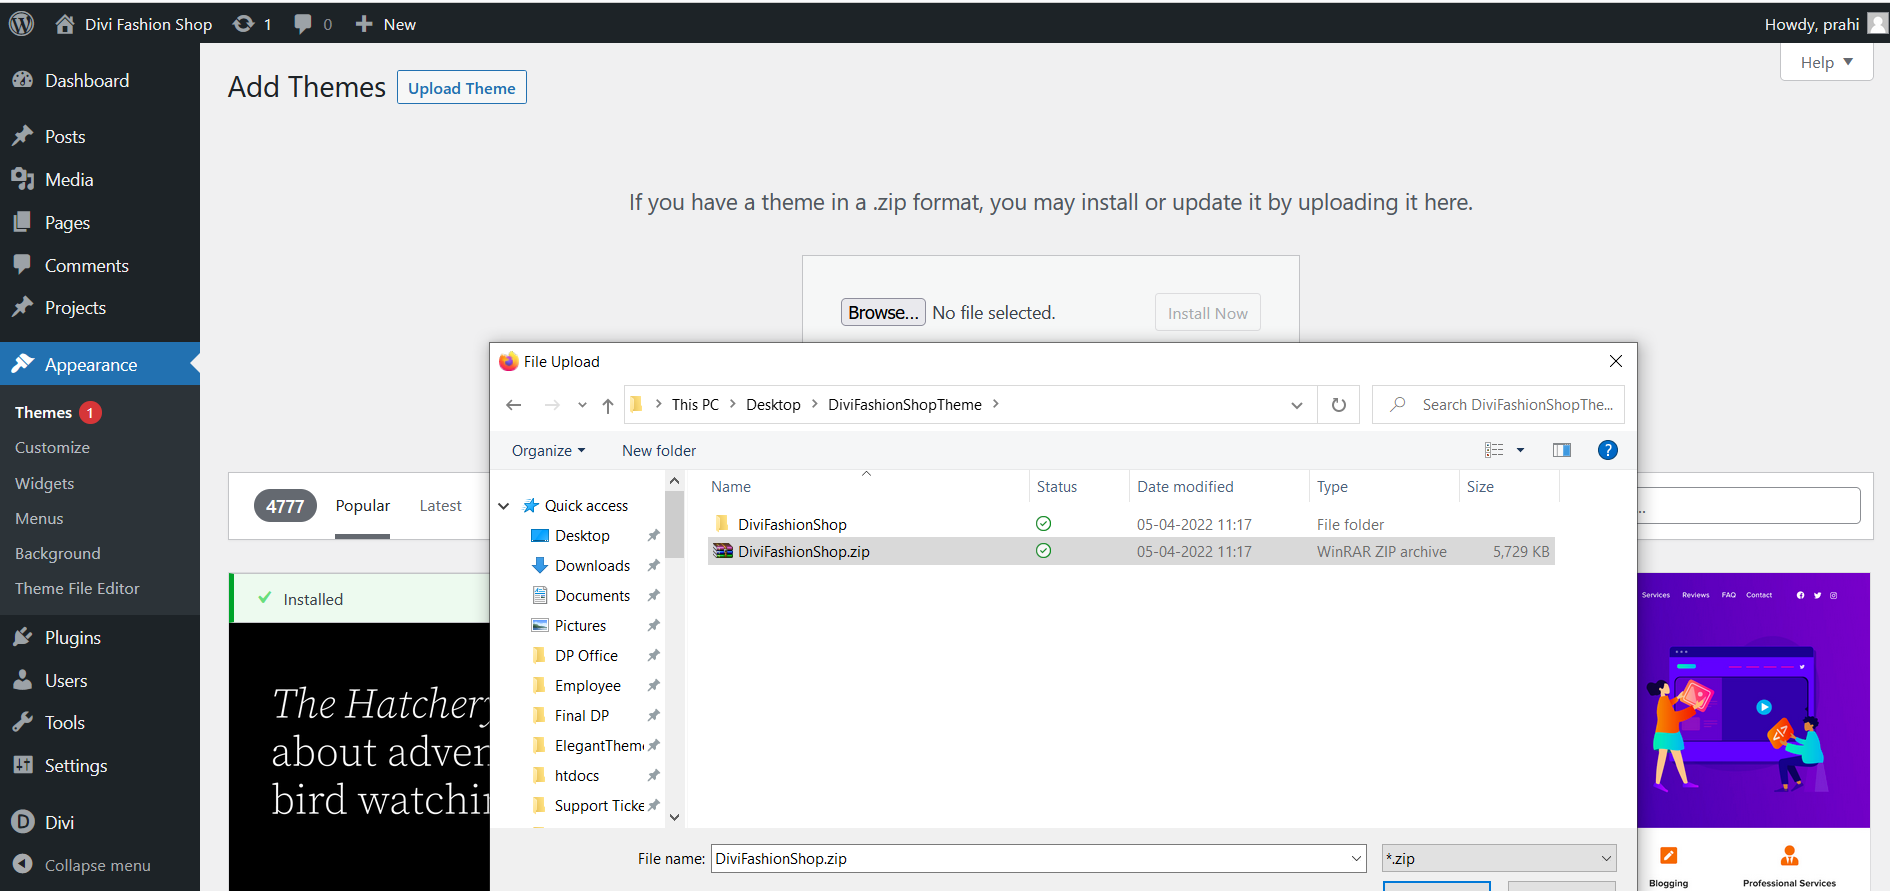
Task: Go forward in File Upload dialog
Action: click(552, 405)
